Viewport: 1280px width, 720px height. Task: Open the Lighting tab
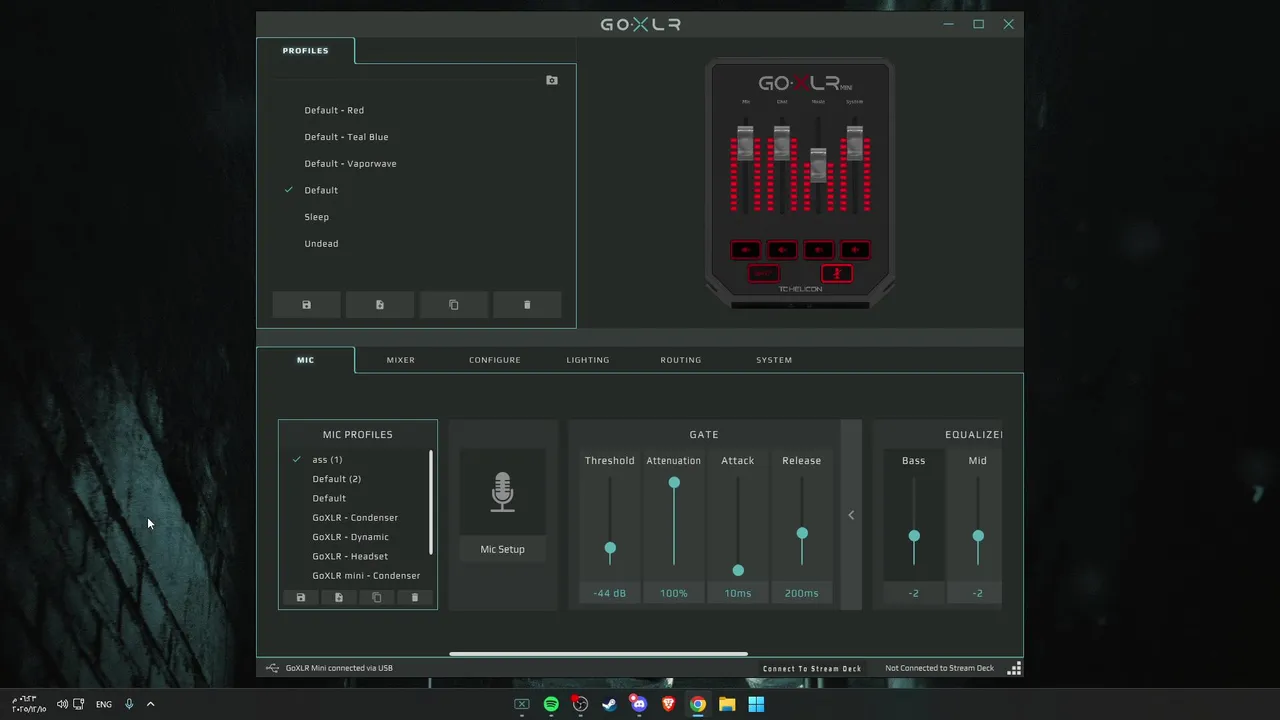(588, 360)
